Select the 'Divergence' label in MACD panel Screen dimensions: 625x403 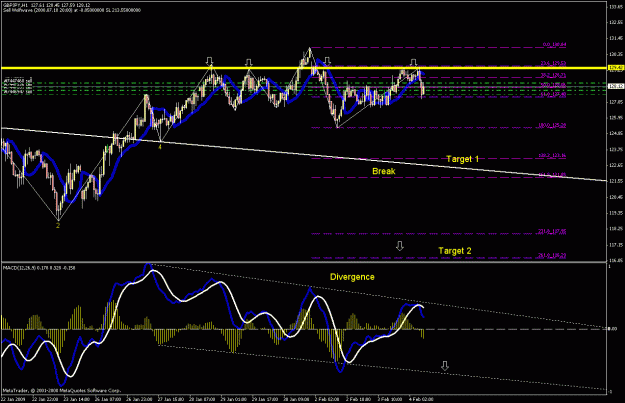[x=352, y=277]
